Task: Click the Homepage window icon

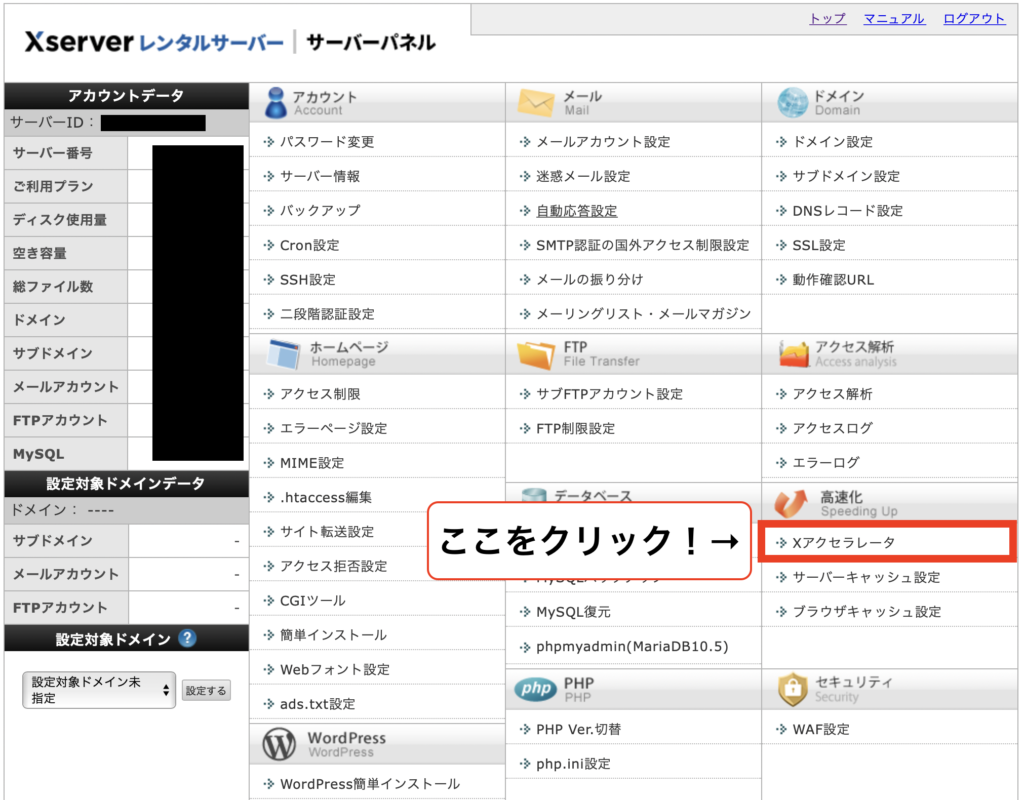Action: tap(283, 354)
